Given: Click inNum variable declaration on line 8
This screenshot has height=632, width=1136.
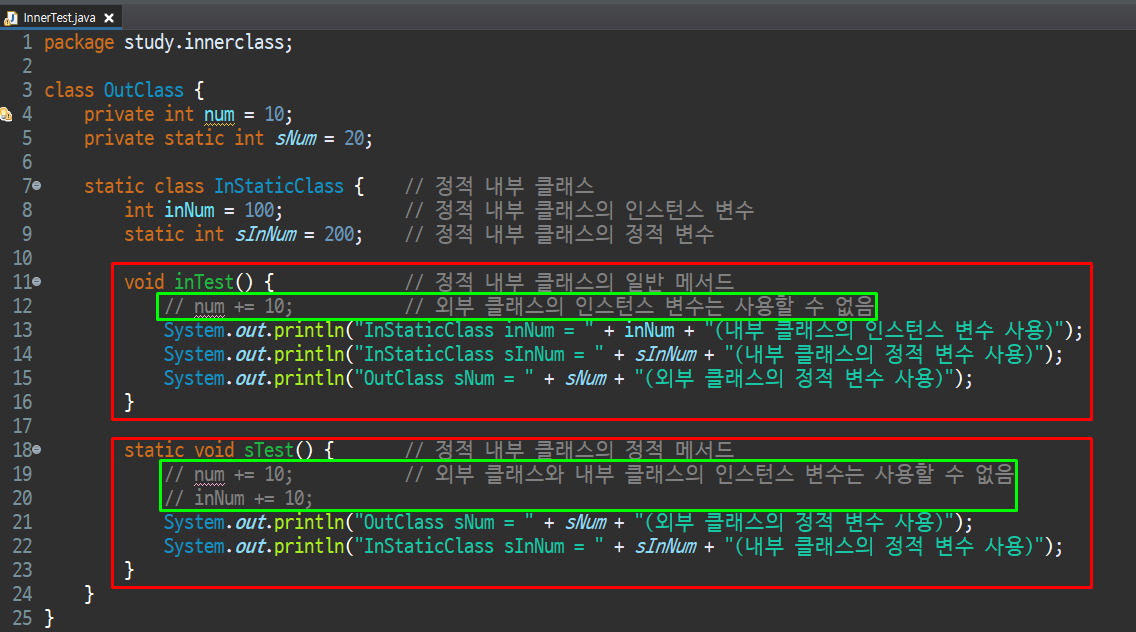Looking at the screenshot, I should (189, 210).
